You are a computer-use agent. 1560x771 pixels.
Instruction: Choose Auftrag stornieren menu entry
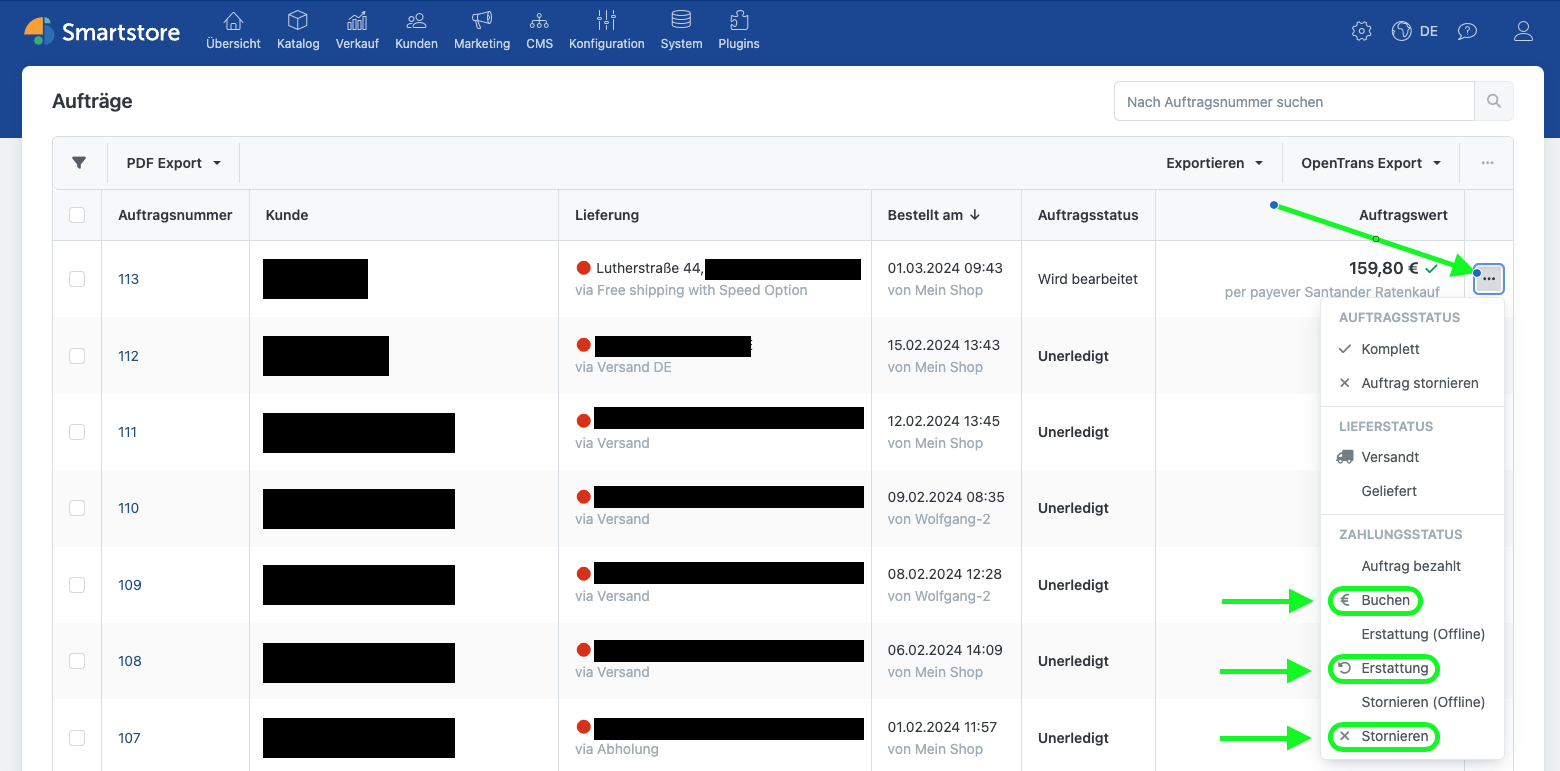point(1412,383)
